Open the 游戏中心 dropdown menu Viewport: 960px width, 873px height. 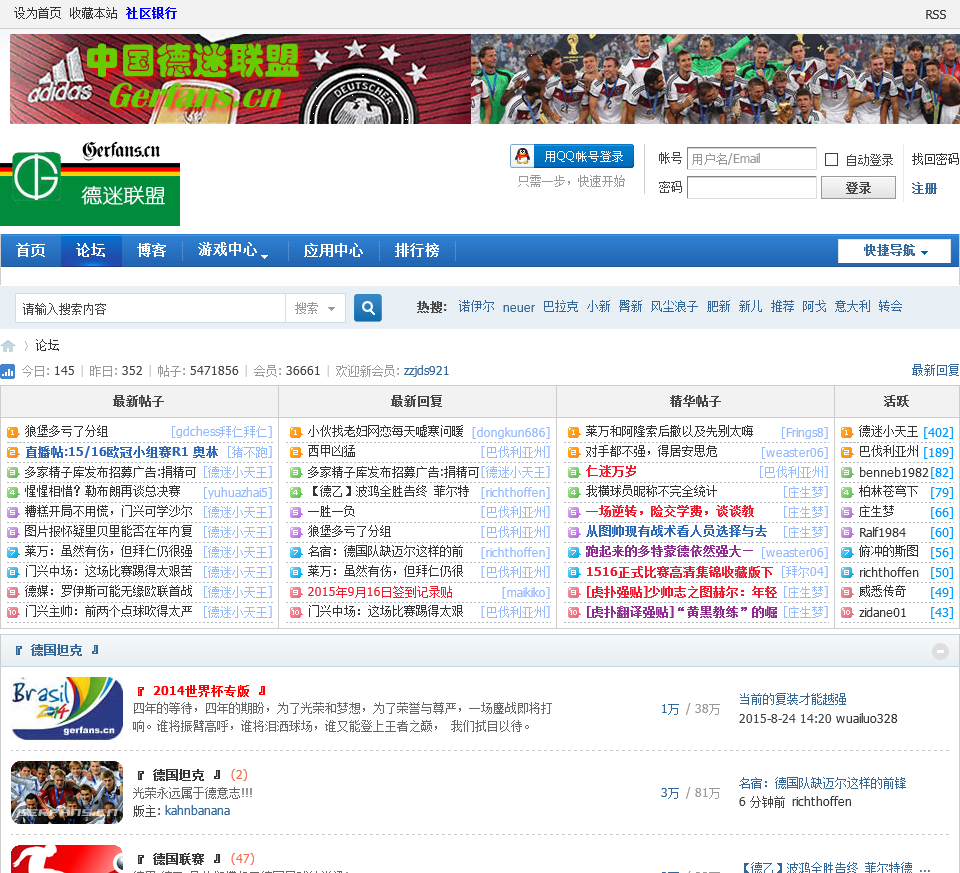233,250
